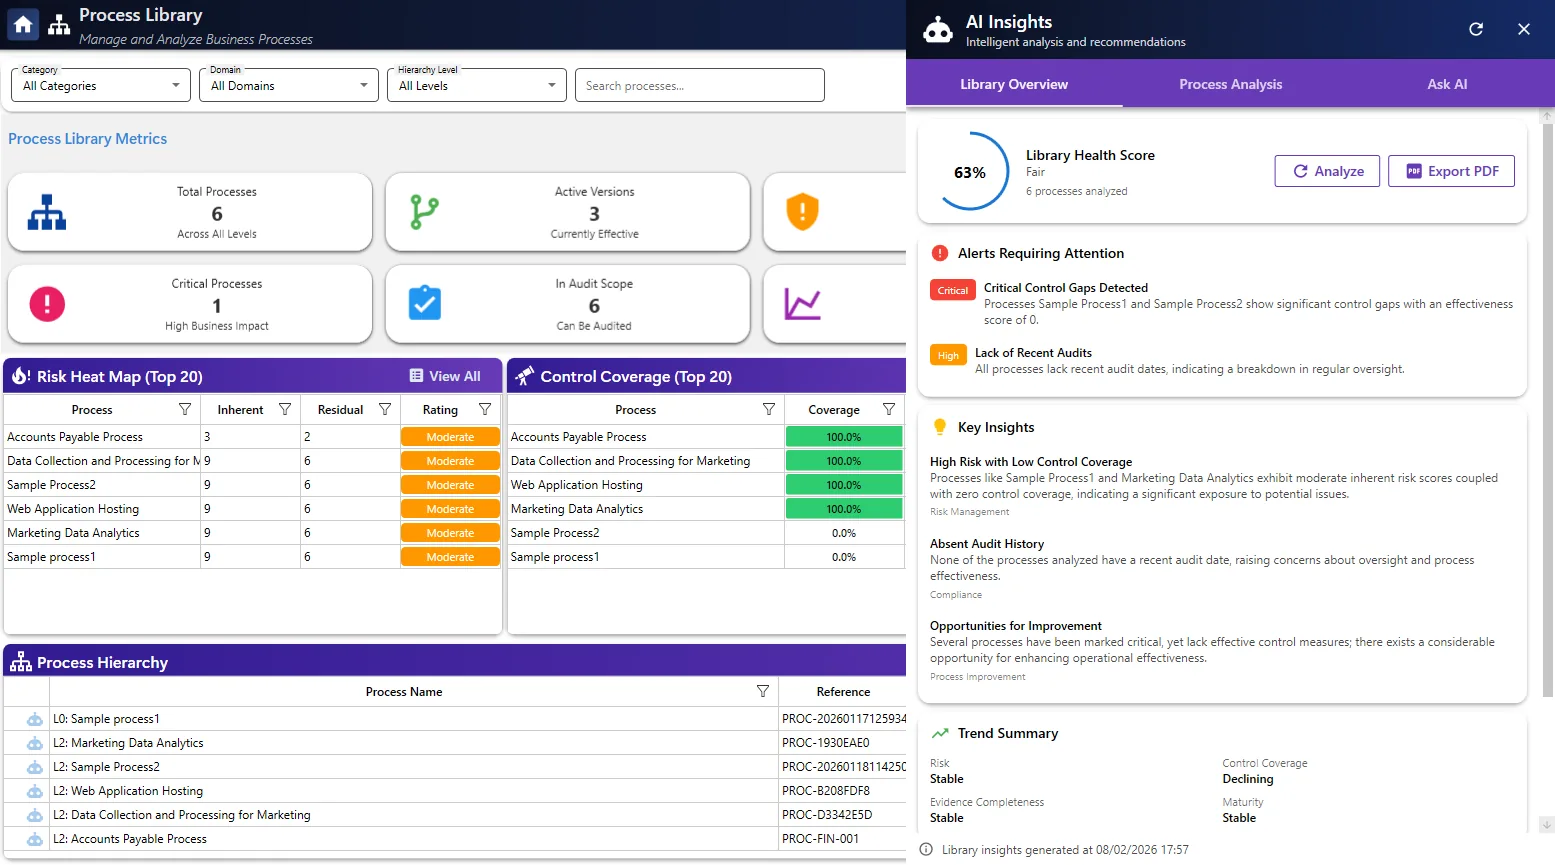Click the Trend Summary chart icon

940,733
